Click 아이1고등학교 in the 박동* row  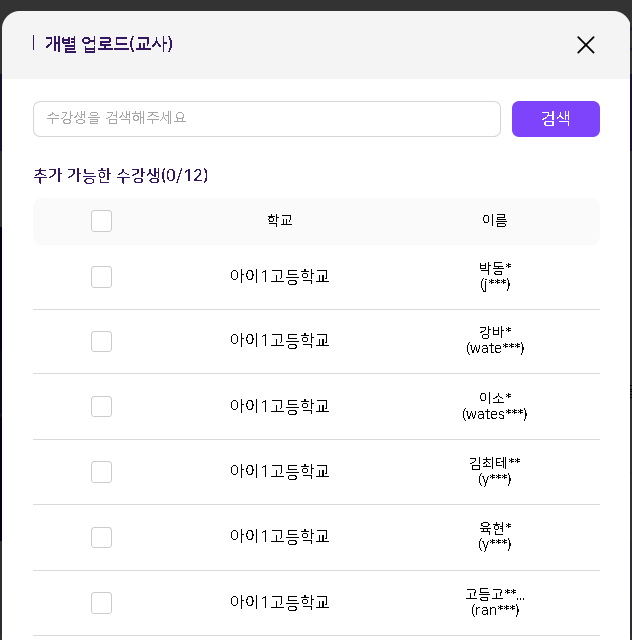280,276
